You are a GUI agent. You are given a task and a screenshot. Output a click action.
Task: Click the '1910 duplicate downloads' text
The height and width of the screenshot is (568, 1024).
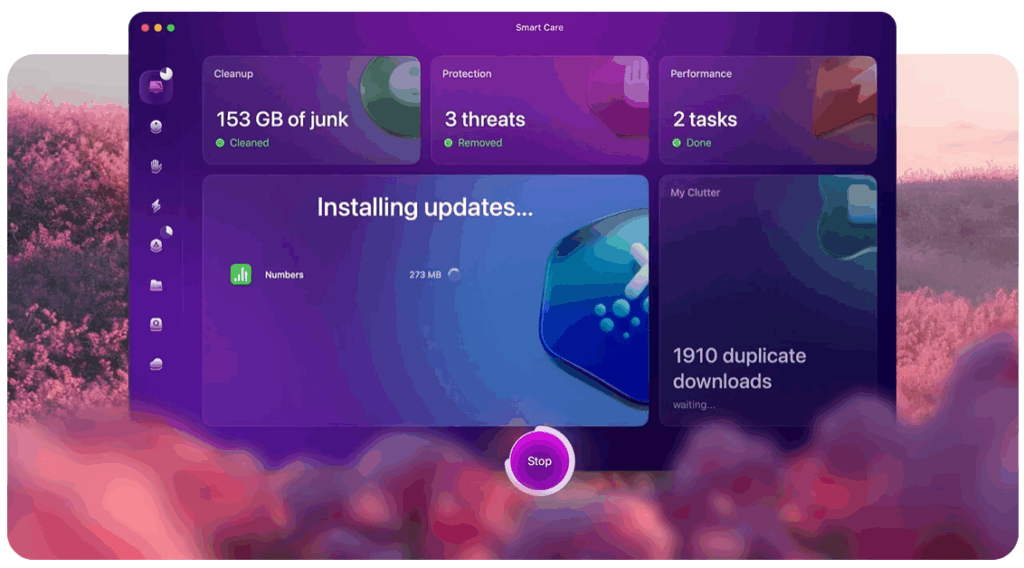coord(739,368)
